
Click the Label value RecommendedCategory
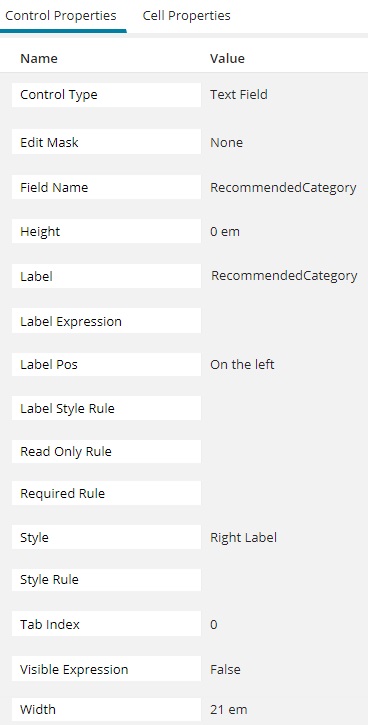284,276
